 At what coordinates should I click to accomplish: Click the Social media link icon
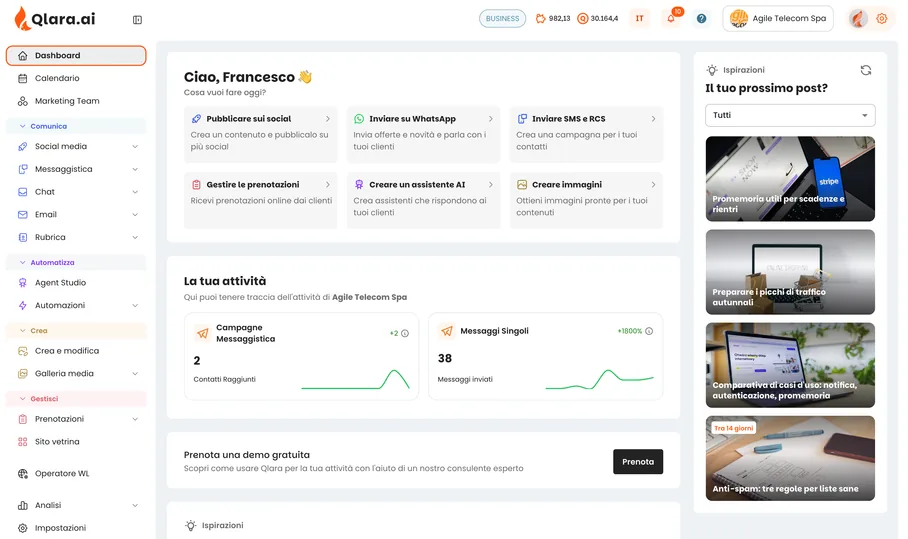[23, 146]
